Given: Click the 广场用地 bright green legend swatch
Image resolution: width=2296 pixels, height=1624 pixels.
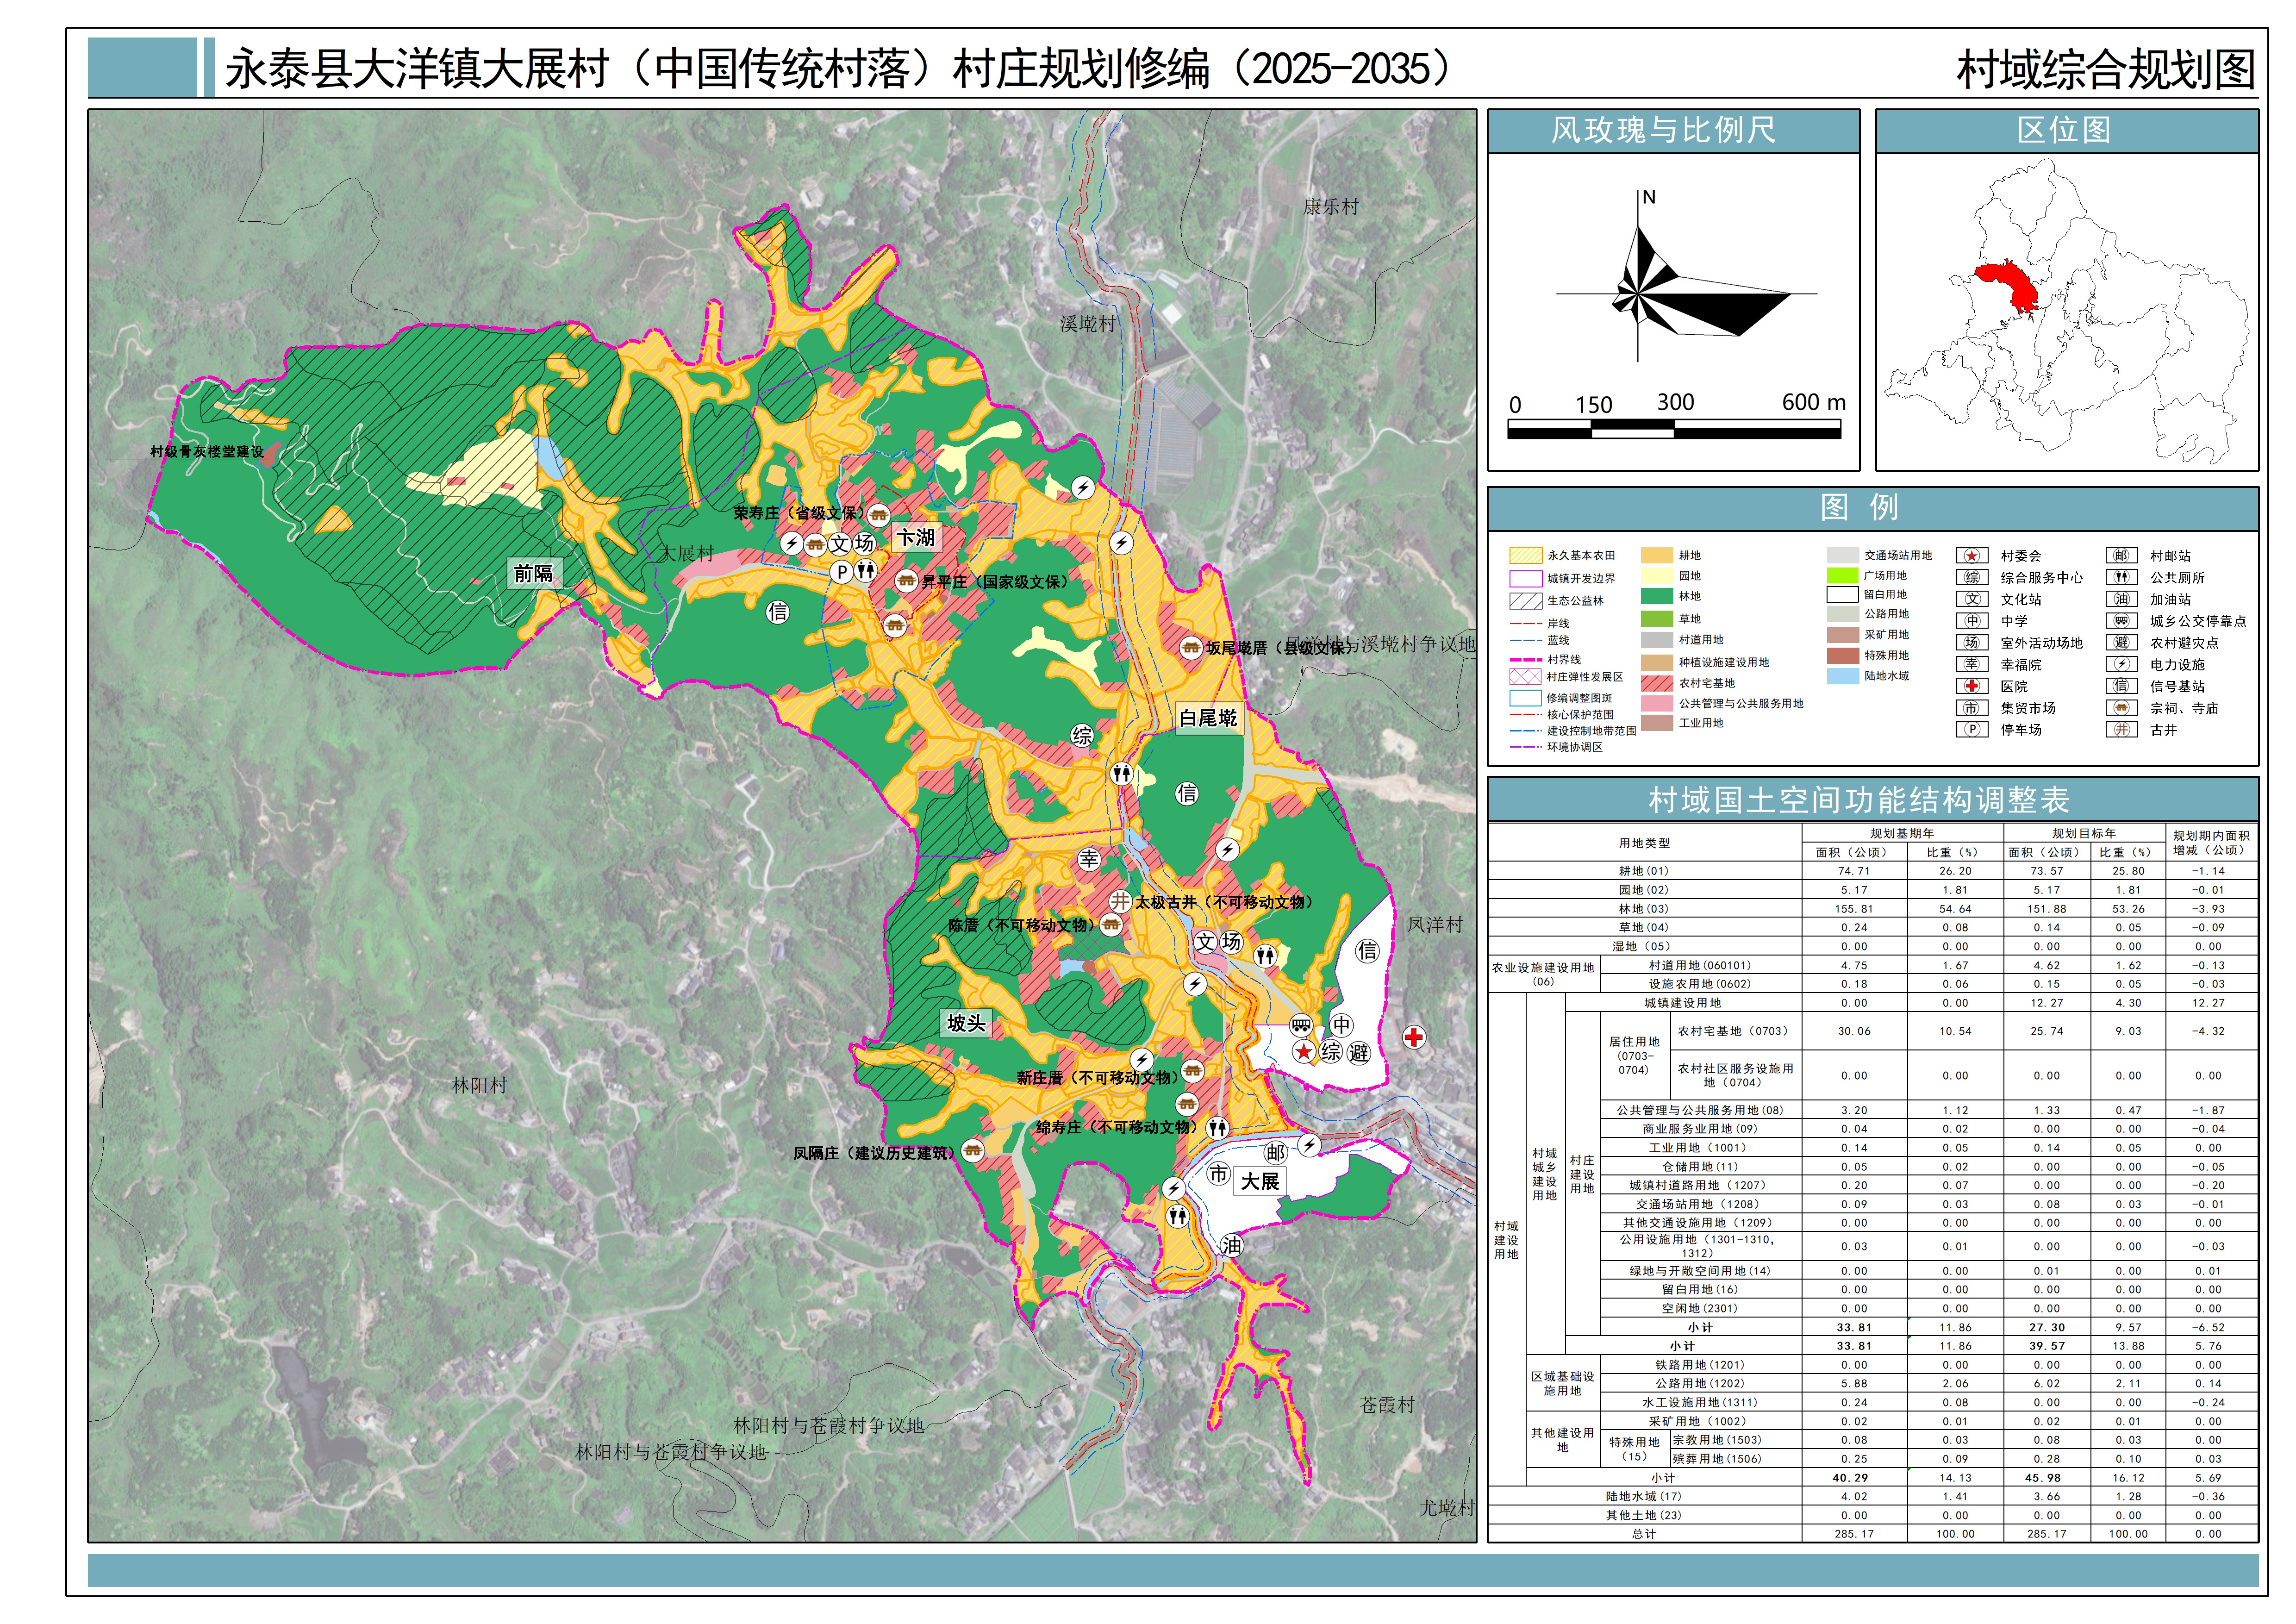Looking at the screenshot, I should click(x=1842, y=575).
